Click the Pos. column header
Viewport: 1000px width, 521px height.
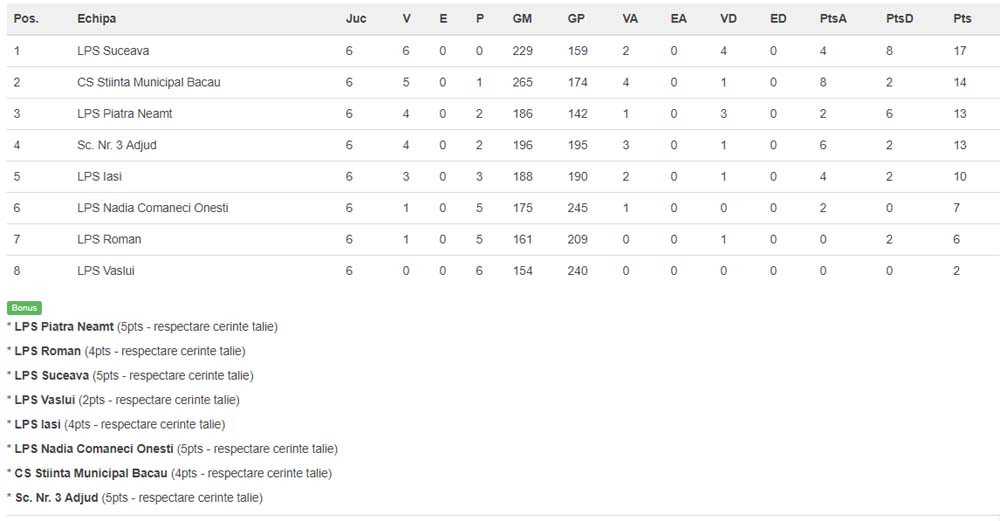pos(26,19)
